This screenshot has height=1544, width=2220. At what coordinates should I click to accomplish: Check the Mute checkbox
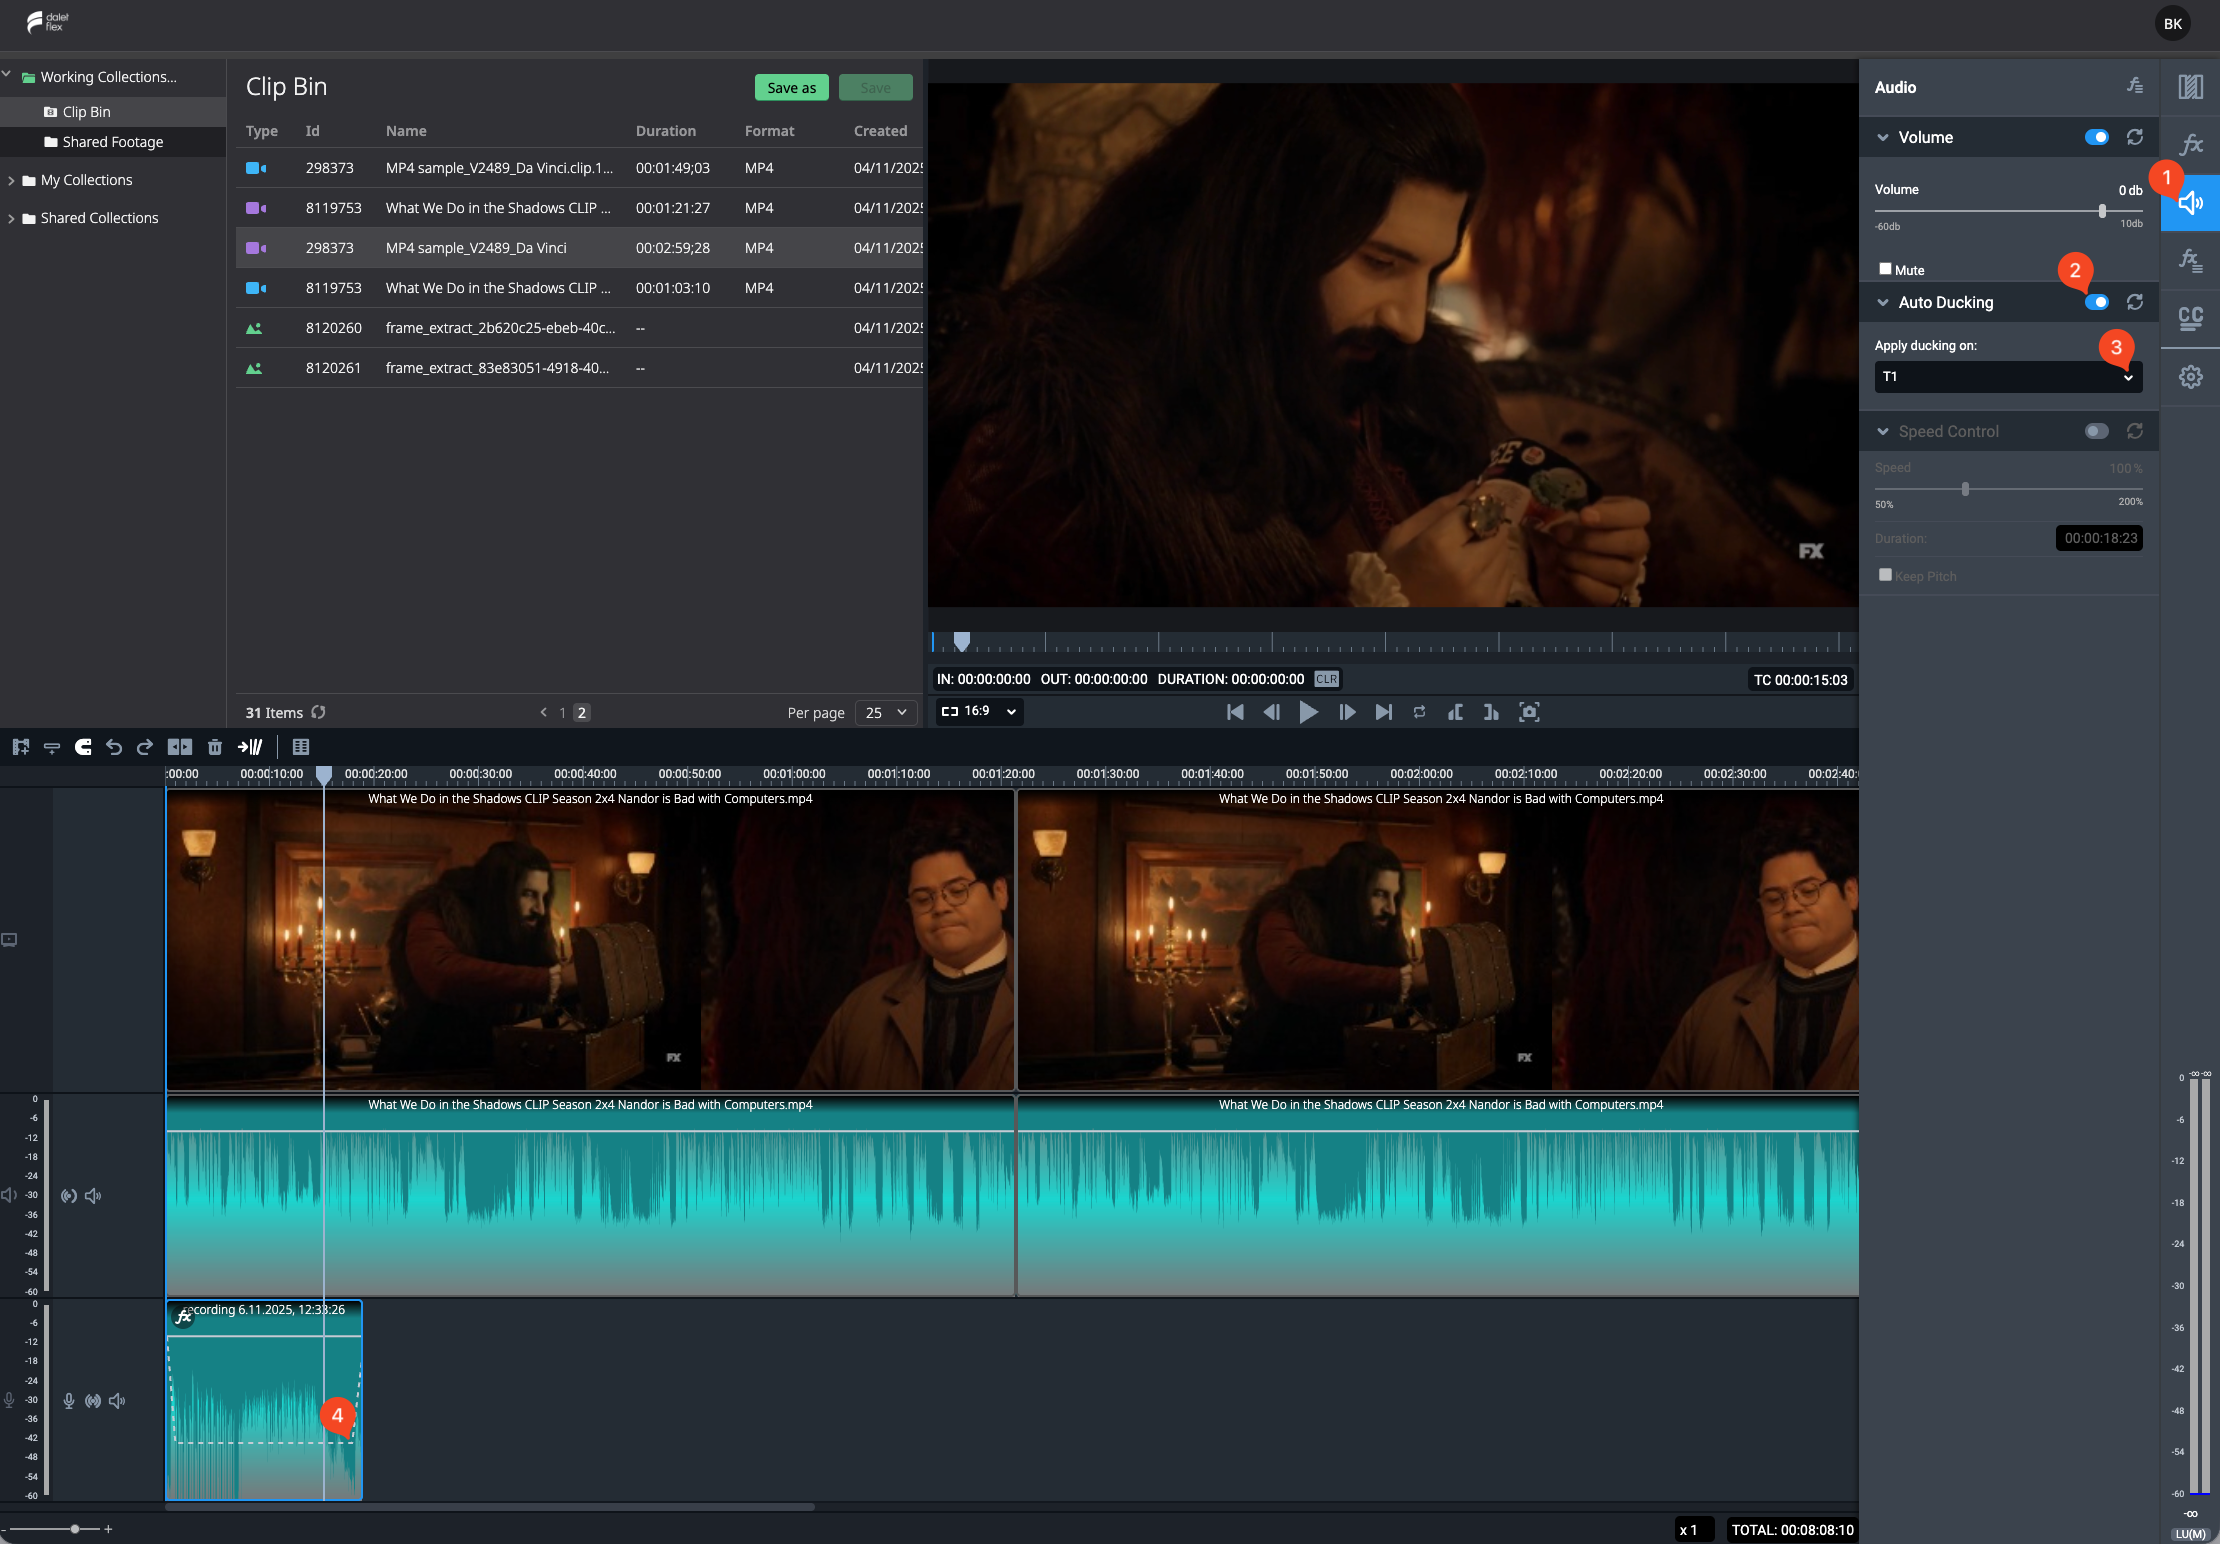[x=1885, y=269]
